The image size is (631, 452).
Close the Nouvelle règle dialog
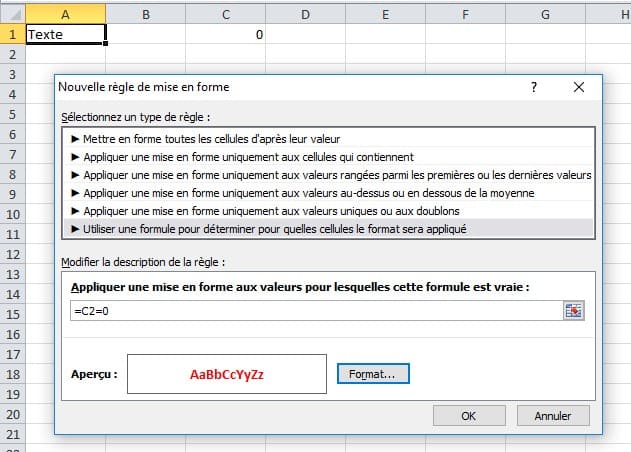[x=578, y=87]
